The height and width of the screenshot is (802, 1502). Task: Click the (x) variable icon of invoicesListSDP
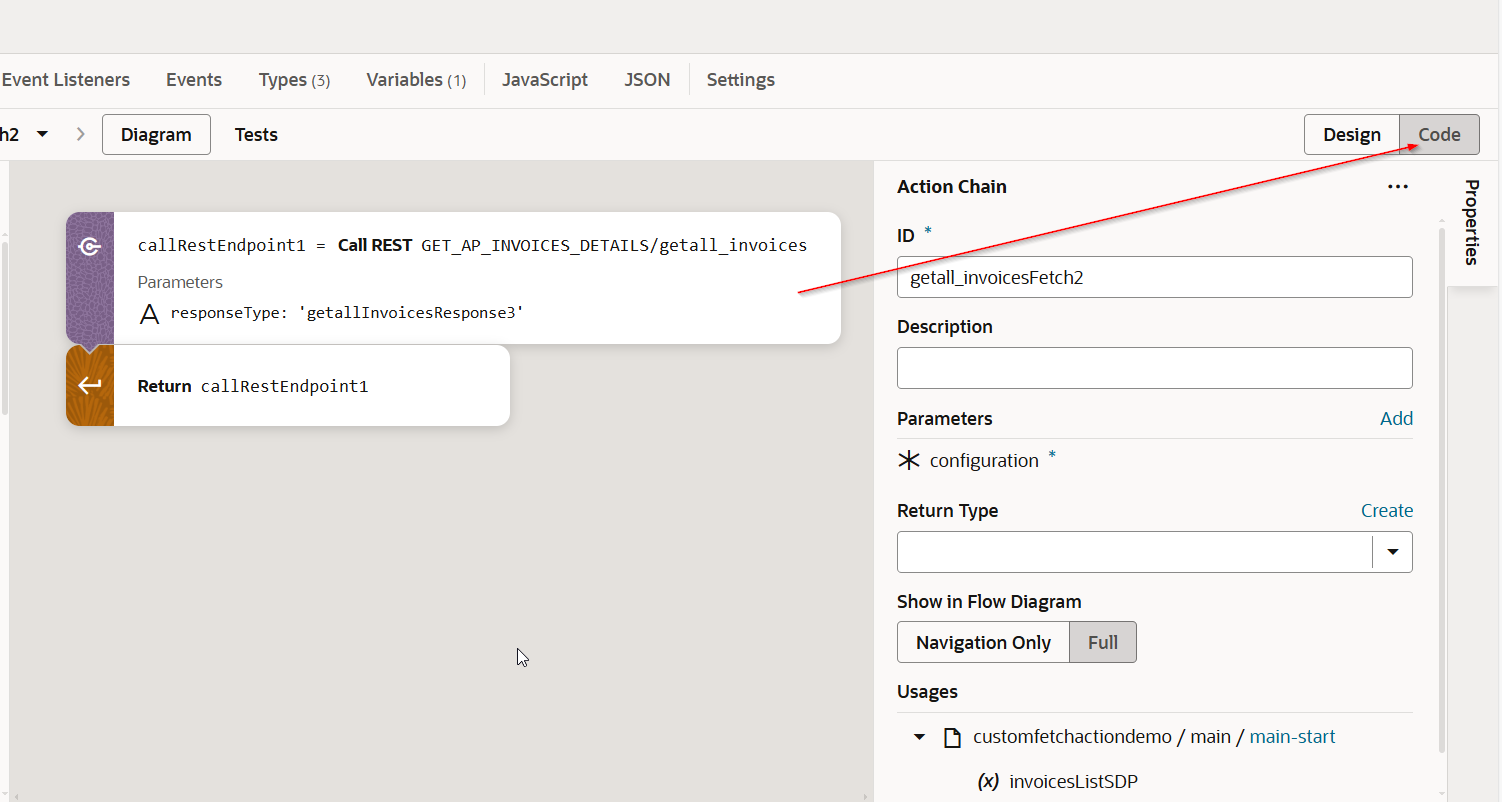point(988,781)
